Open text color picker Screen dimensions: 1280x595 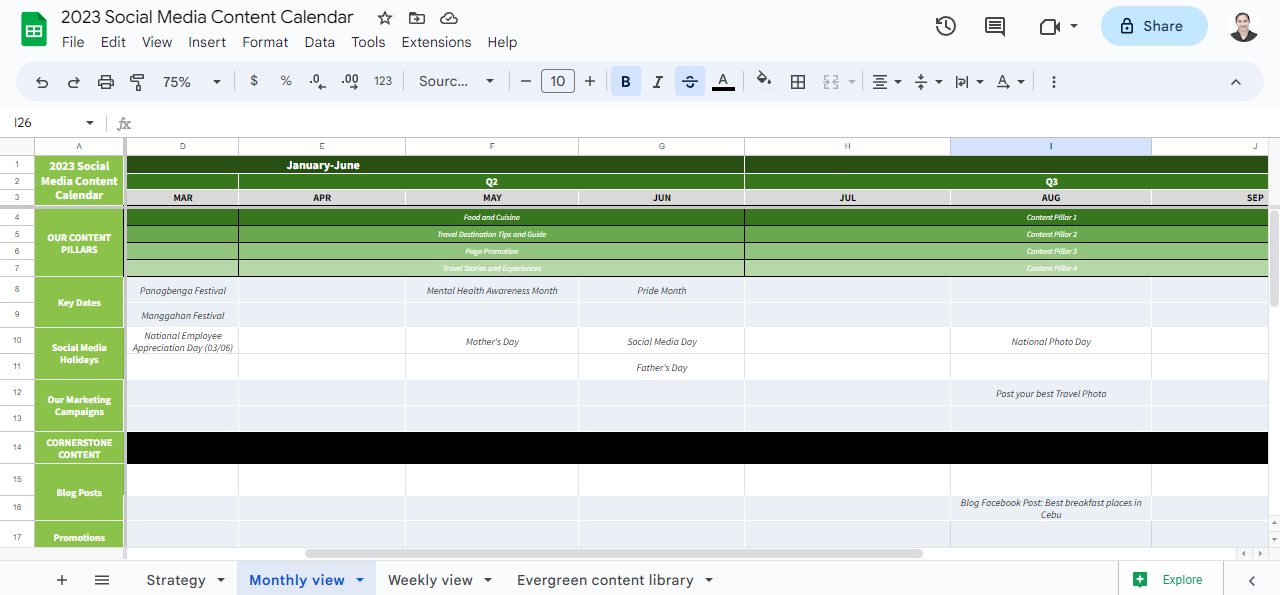click(x=723, y=82)
